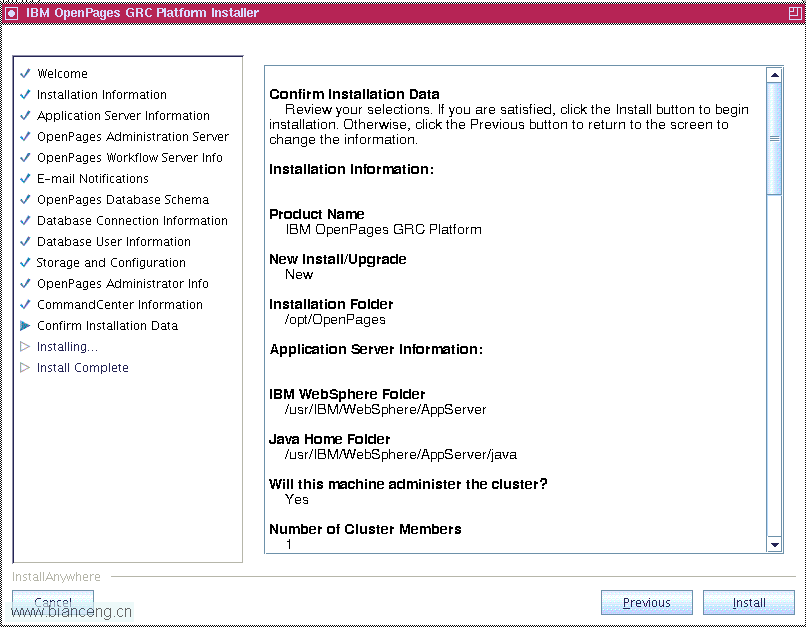This screenshot has height=627, width=806.
Task: Go back with the Previous button
Action: click(647, 602)
